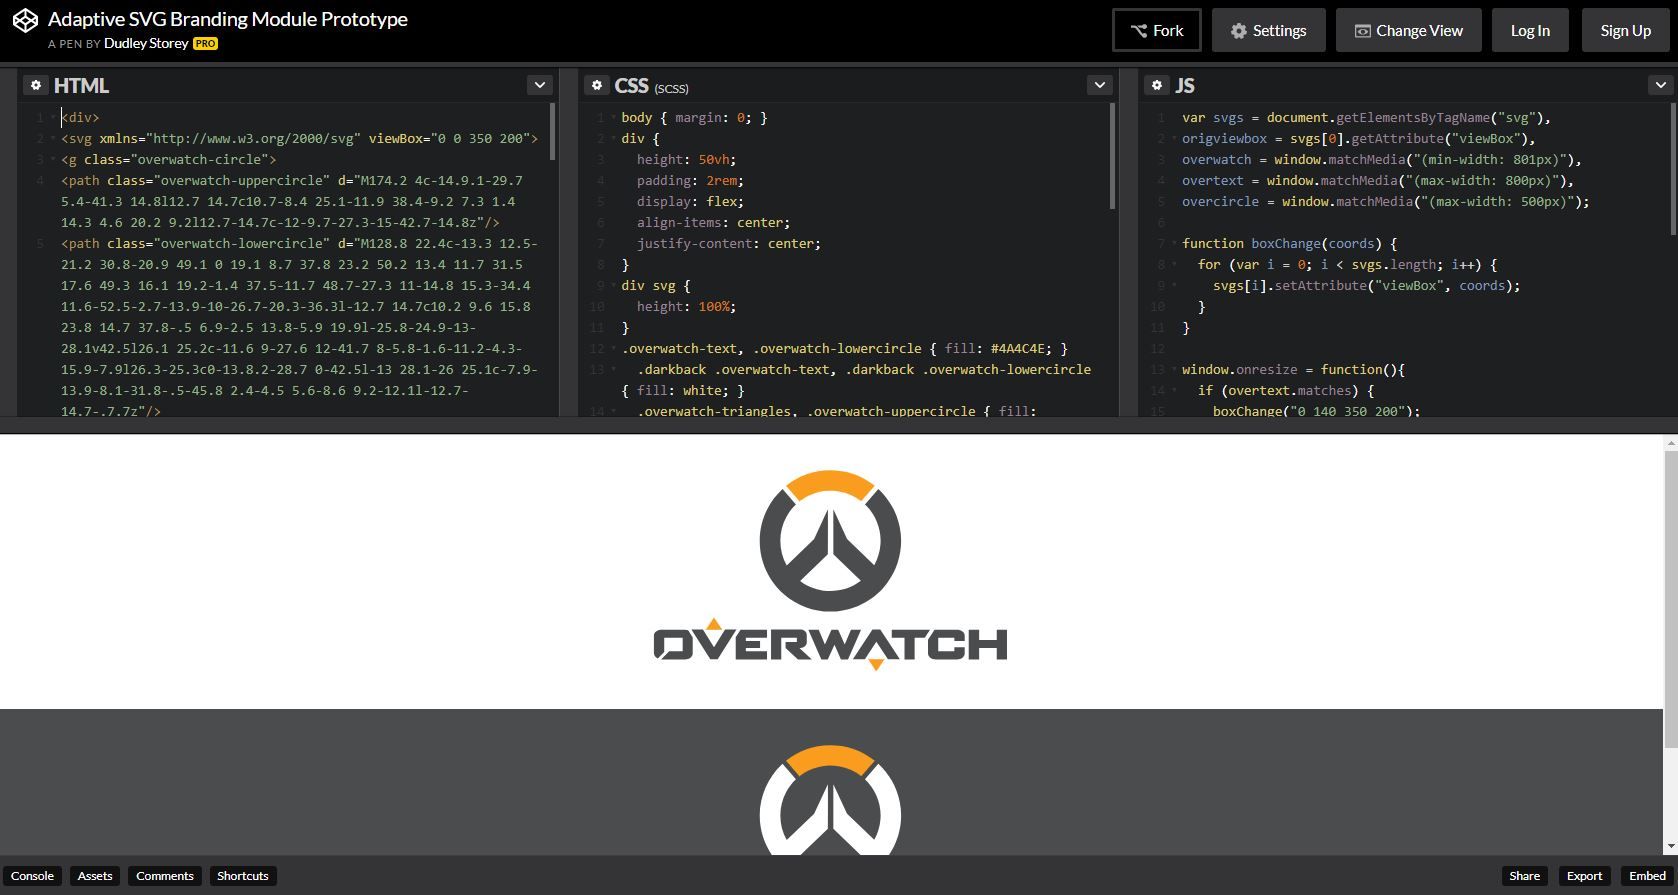Click the CSS editor vertical scrollbar
The height and width of the screenshot is (895, 1678).
point(1112,156)
